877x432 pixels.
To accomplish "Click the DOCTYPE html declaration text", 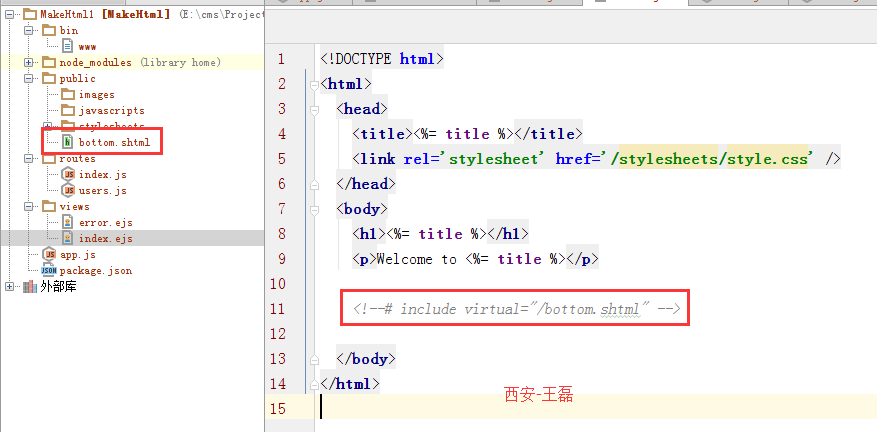I will [382, 59].
